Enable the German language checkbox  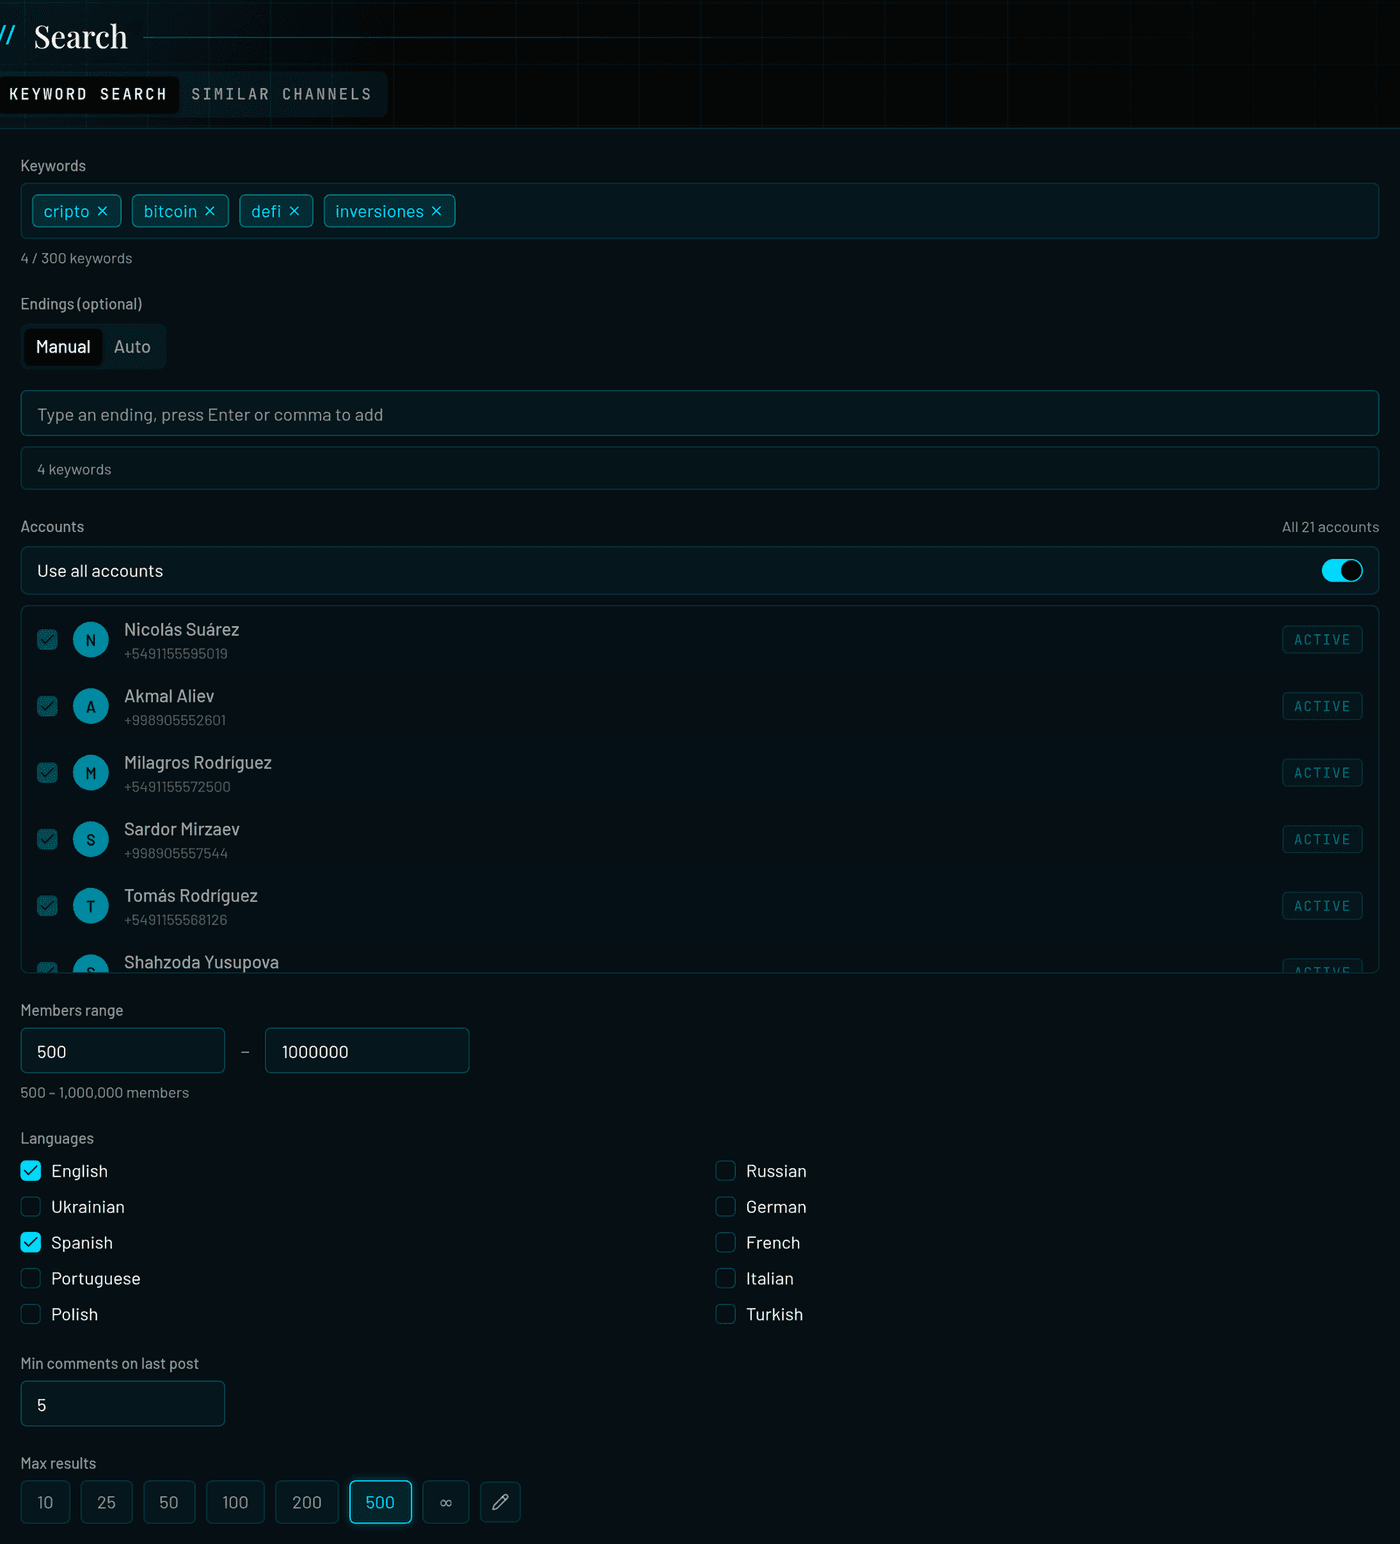(x=726, y=1207)
